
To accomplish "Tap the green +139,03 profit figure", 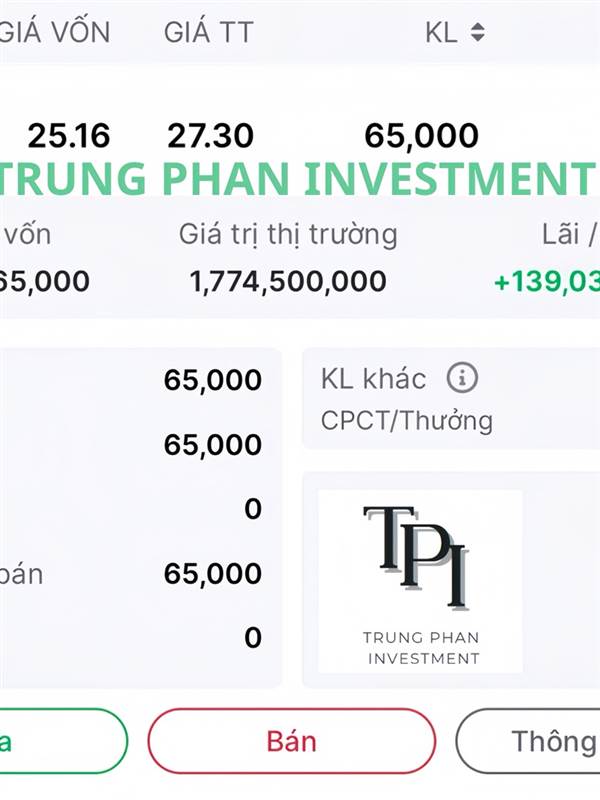I will point(546,281).
